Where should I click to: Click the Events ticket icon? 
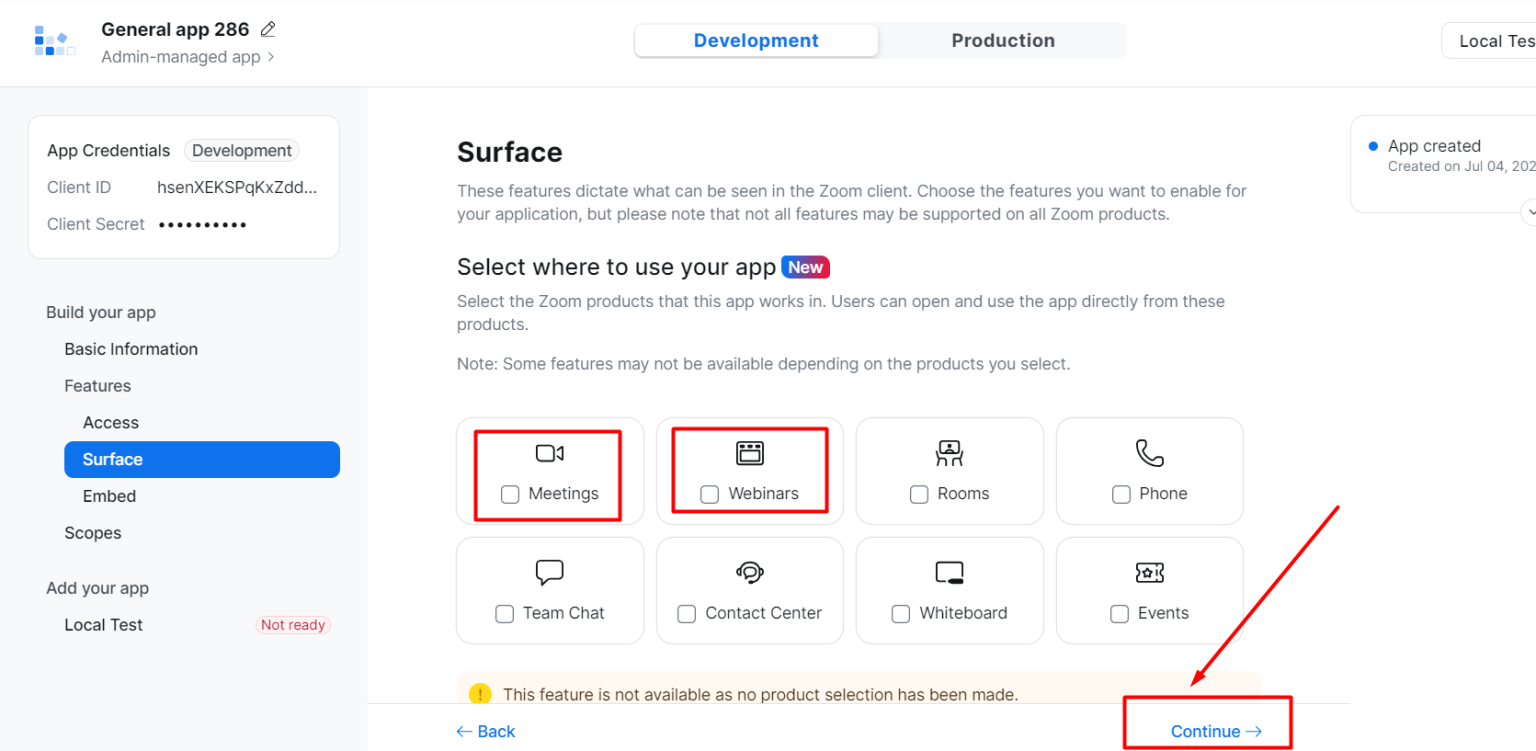(x=1149, y=572)
